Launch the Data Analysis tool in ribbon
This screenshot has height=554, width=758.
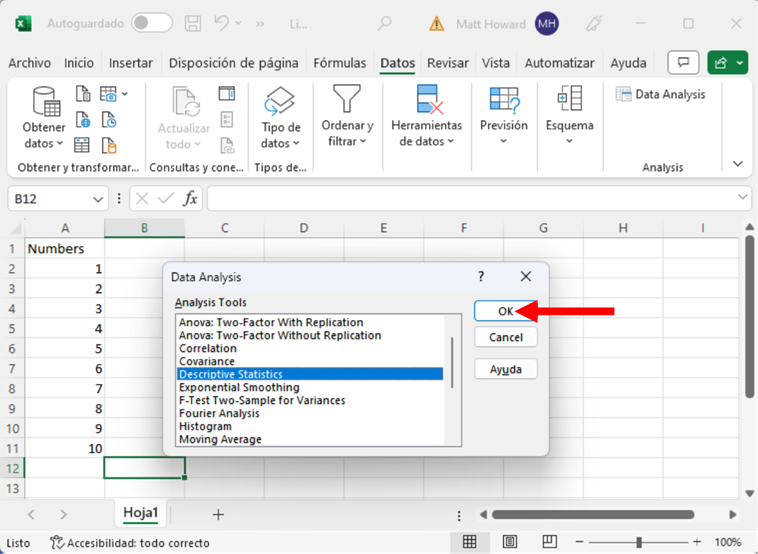(x=660, y=95)
